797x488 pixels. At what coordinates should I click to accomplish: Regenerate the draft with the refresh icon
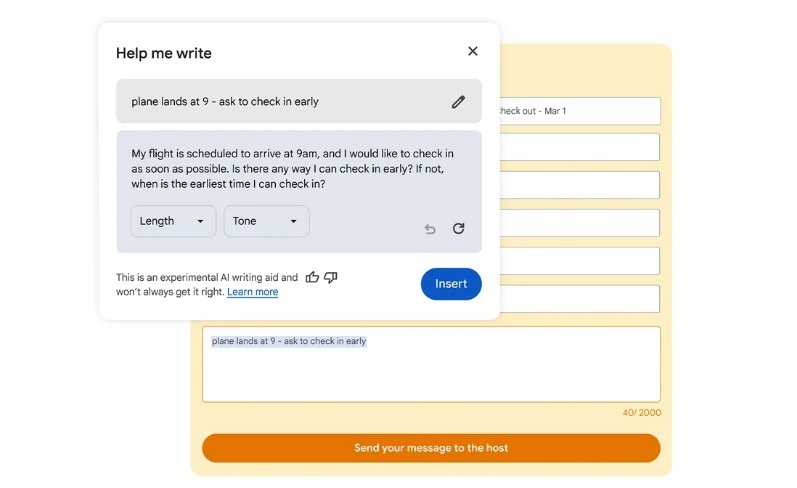click(458, 228)
